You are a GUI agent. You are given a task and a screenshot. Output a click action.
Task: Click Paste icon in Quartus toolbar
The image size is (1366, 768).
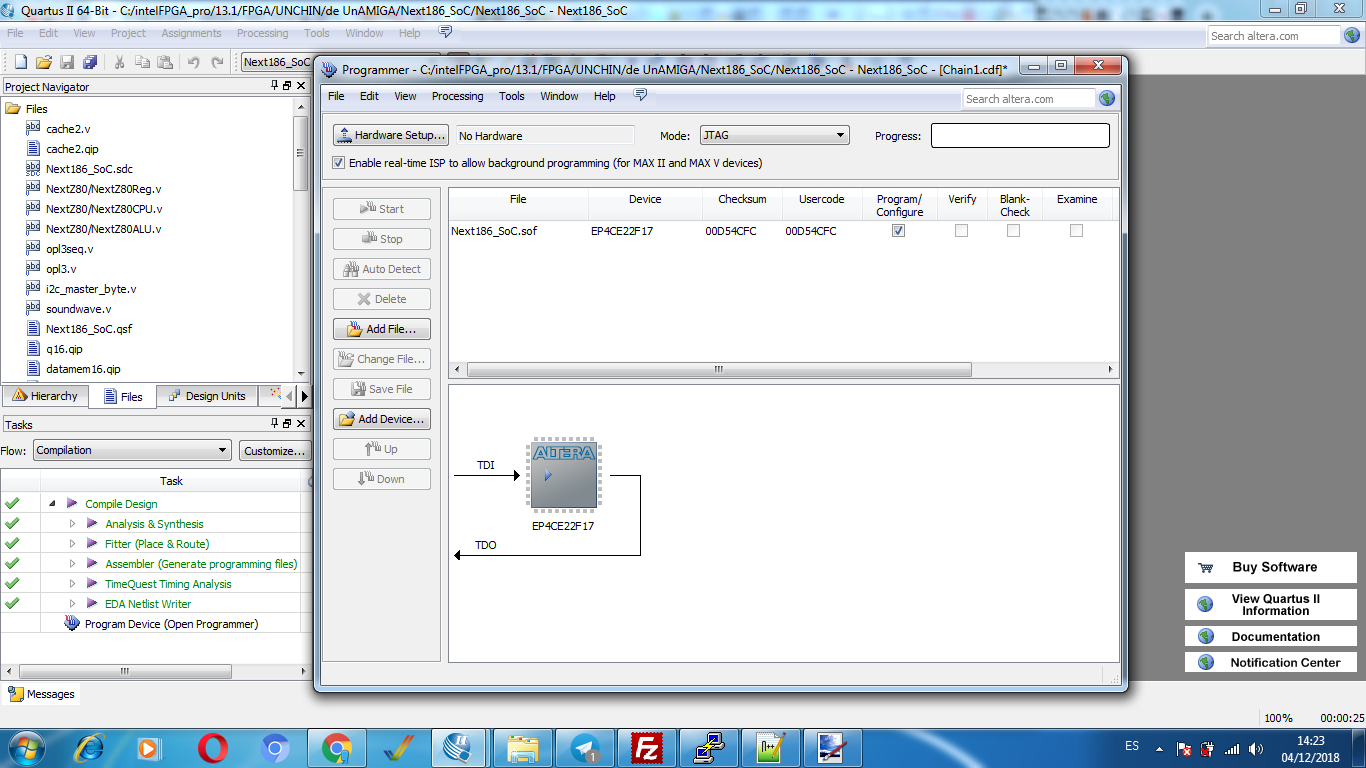165,62
